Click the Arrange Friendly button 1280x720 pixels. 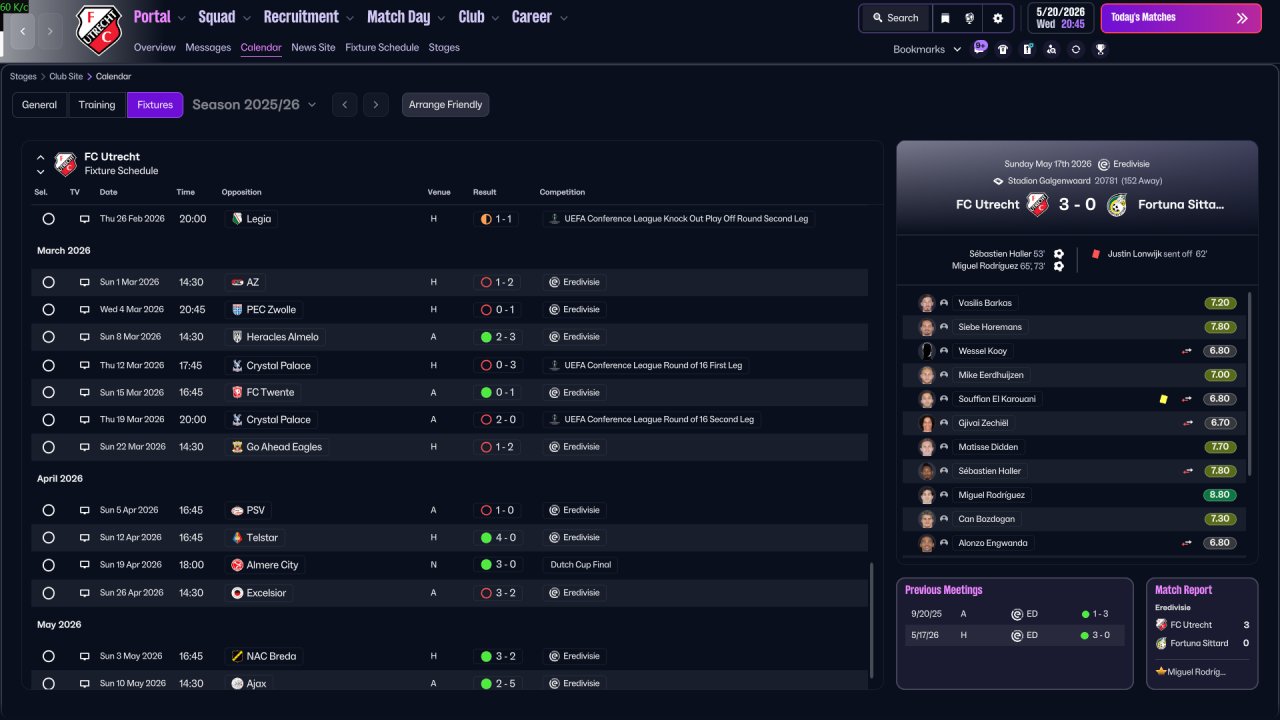coord(446,105)
